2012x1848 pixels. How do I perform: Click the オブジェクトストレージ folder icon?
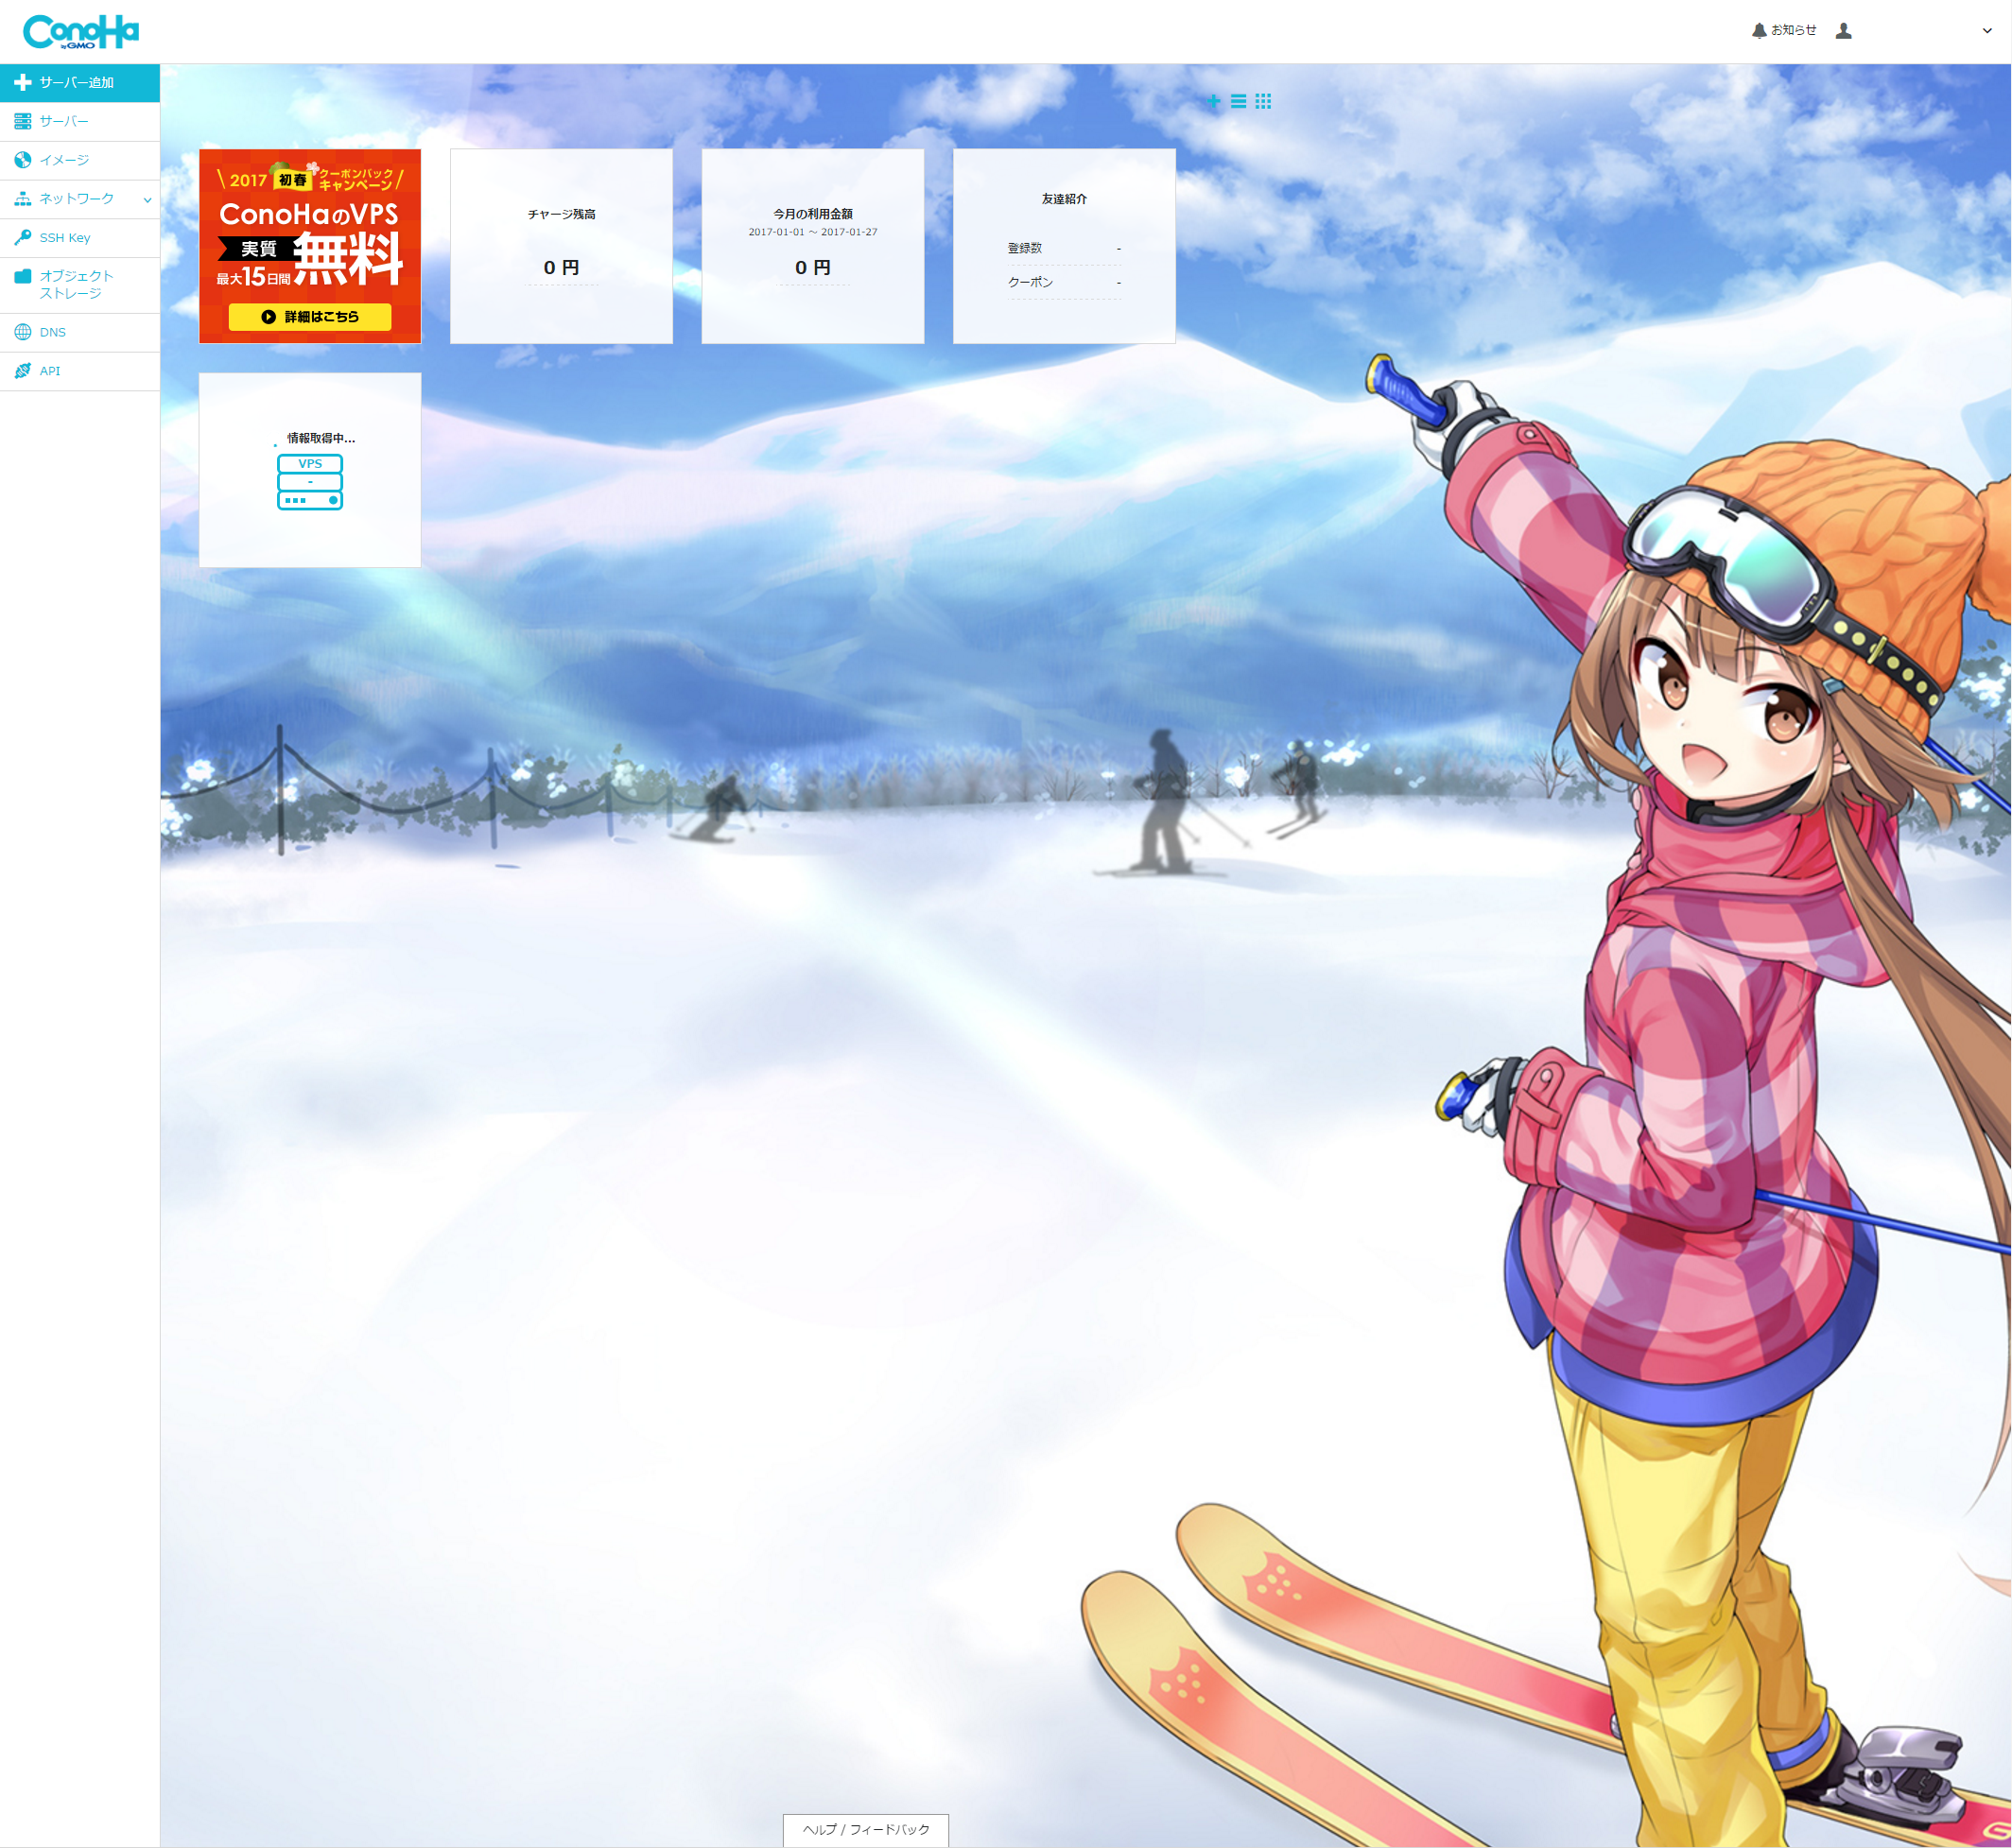22,276
